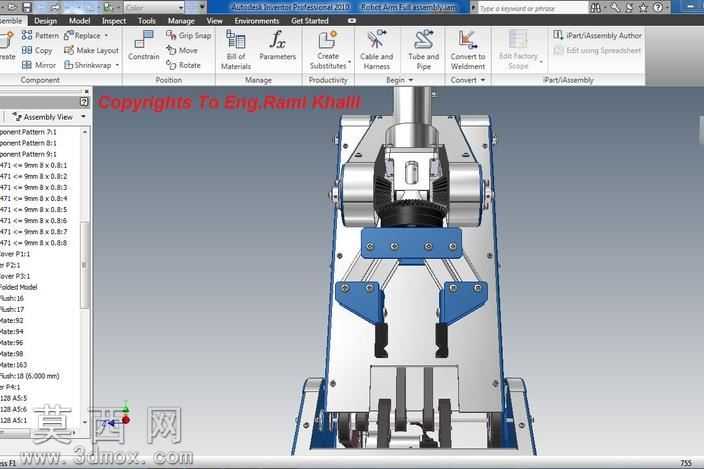Activate the Move component tool
The image size is (704, 469).
(182, 50)
